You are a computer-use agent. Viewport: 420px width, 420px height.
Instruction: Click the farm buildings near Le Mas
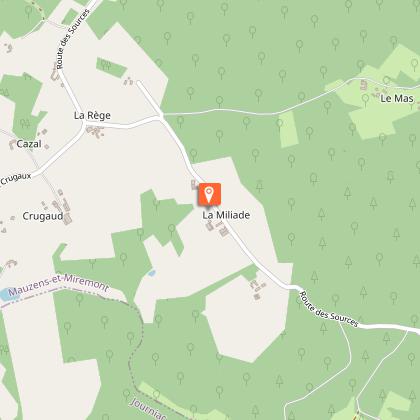click(x=373, y=88)
